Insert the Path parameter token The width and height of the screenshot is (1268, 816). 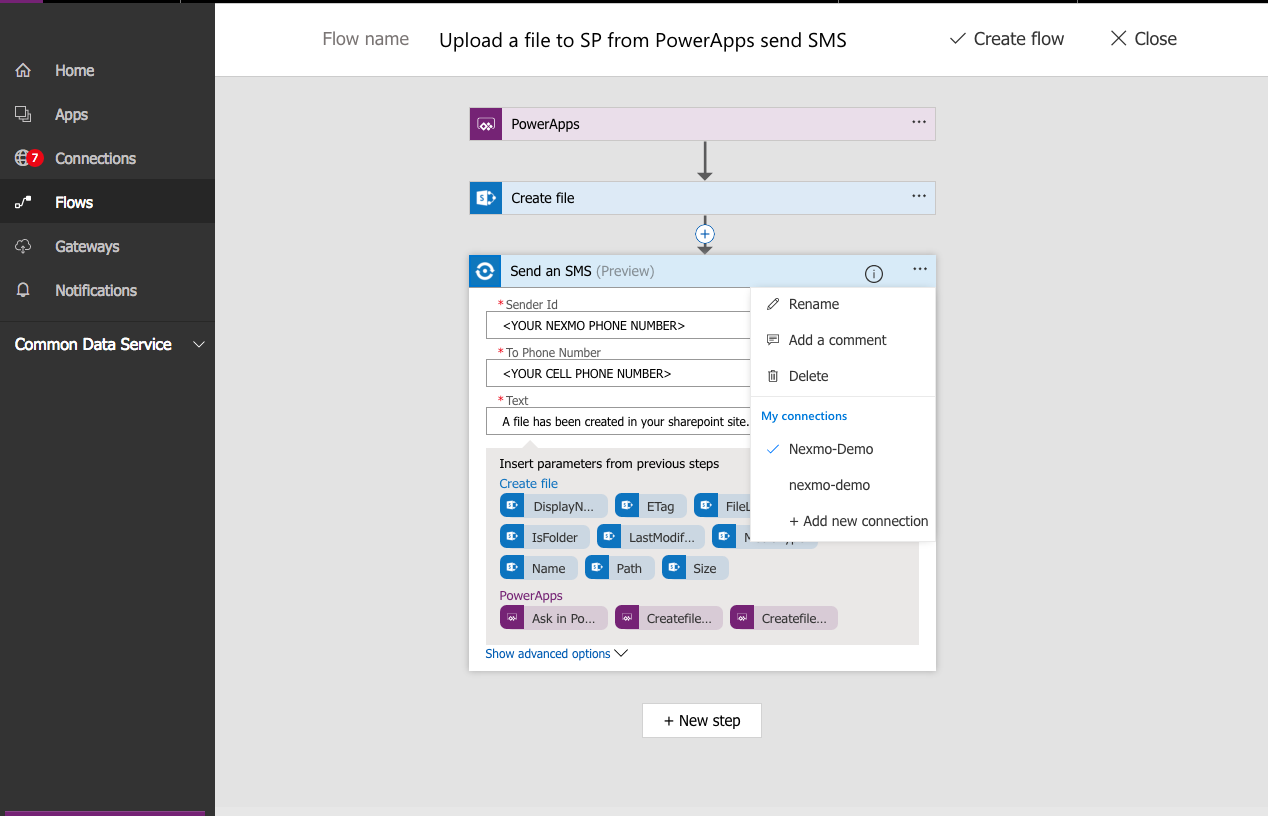620,568
